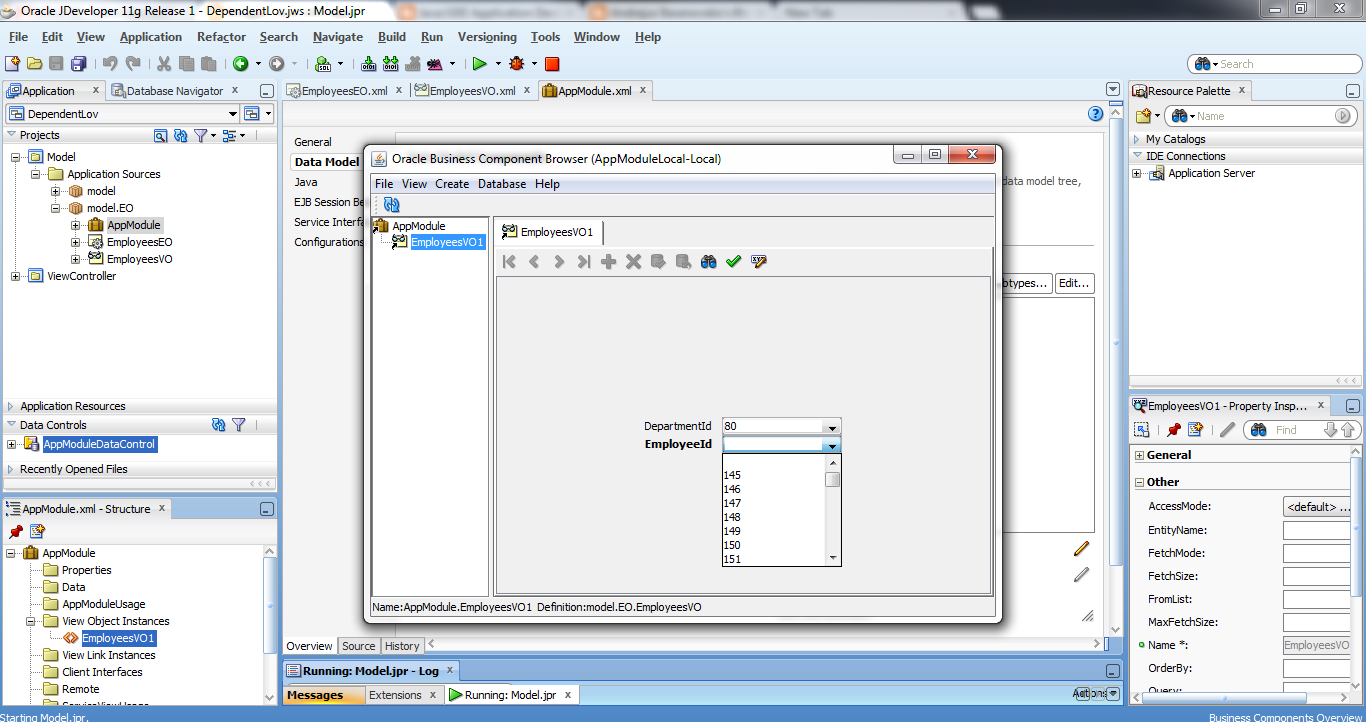Expand the General section in Property Inspector
The height and width of the screenshot is (722, 1366).
(x=1140, y=455)
